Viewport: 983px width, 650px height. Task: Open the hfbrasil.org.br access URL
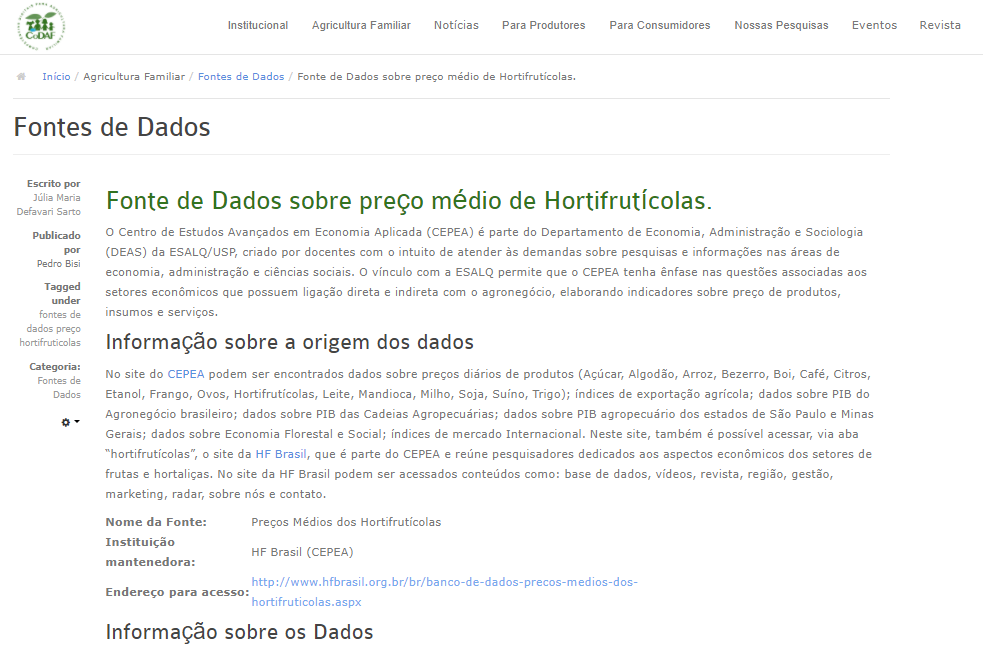(x=444, y=583)
